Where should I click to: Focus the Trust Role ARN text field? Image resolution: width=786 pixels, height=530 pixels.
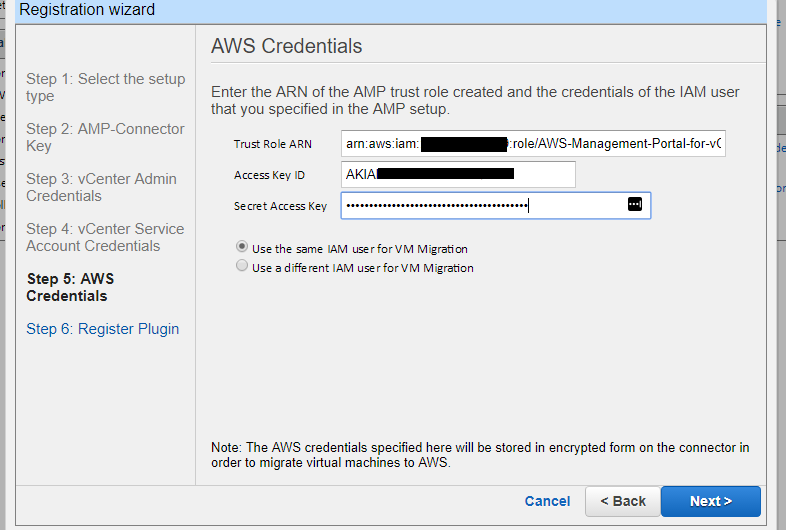tap(533, 144)
